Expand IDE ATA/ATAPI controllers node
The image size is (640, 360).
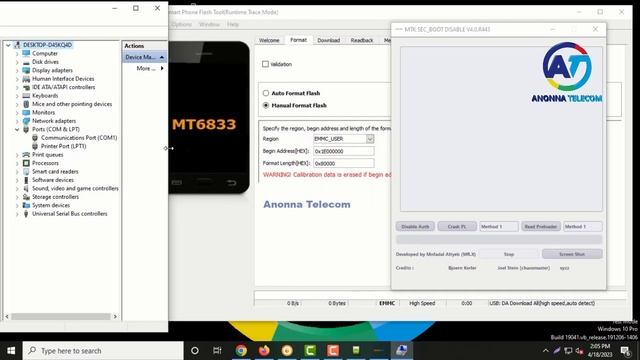click(x=17, y=87)
